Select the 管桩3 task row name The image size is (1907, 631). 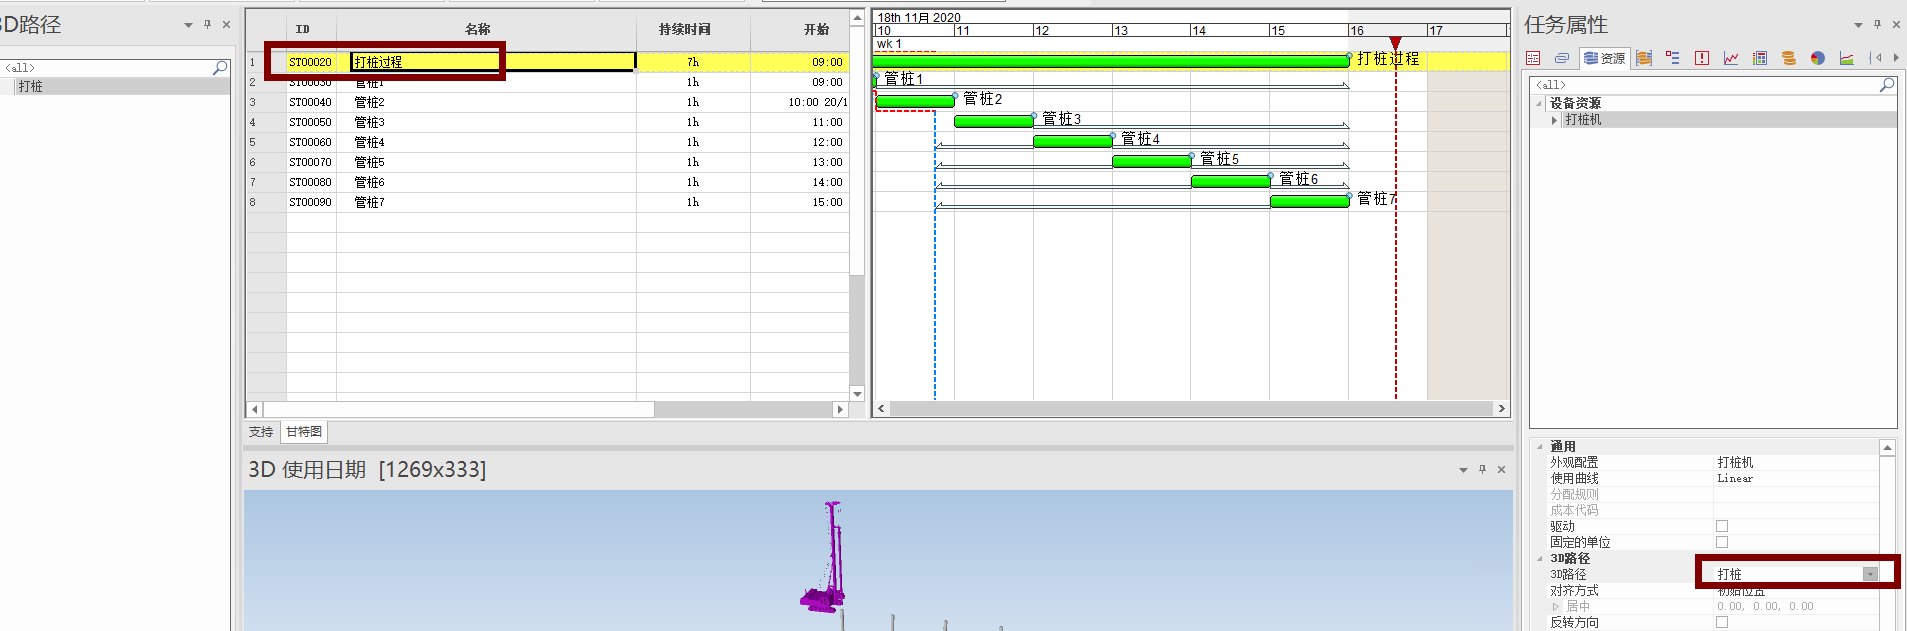[370, 122]
